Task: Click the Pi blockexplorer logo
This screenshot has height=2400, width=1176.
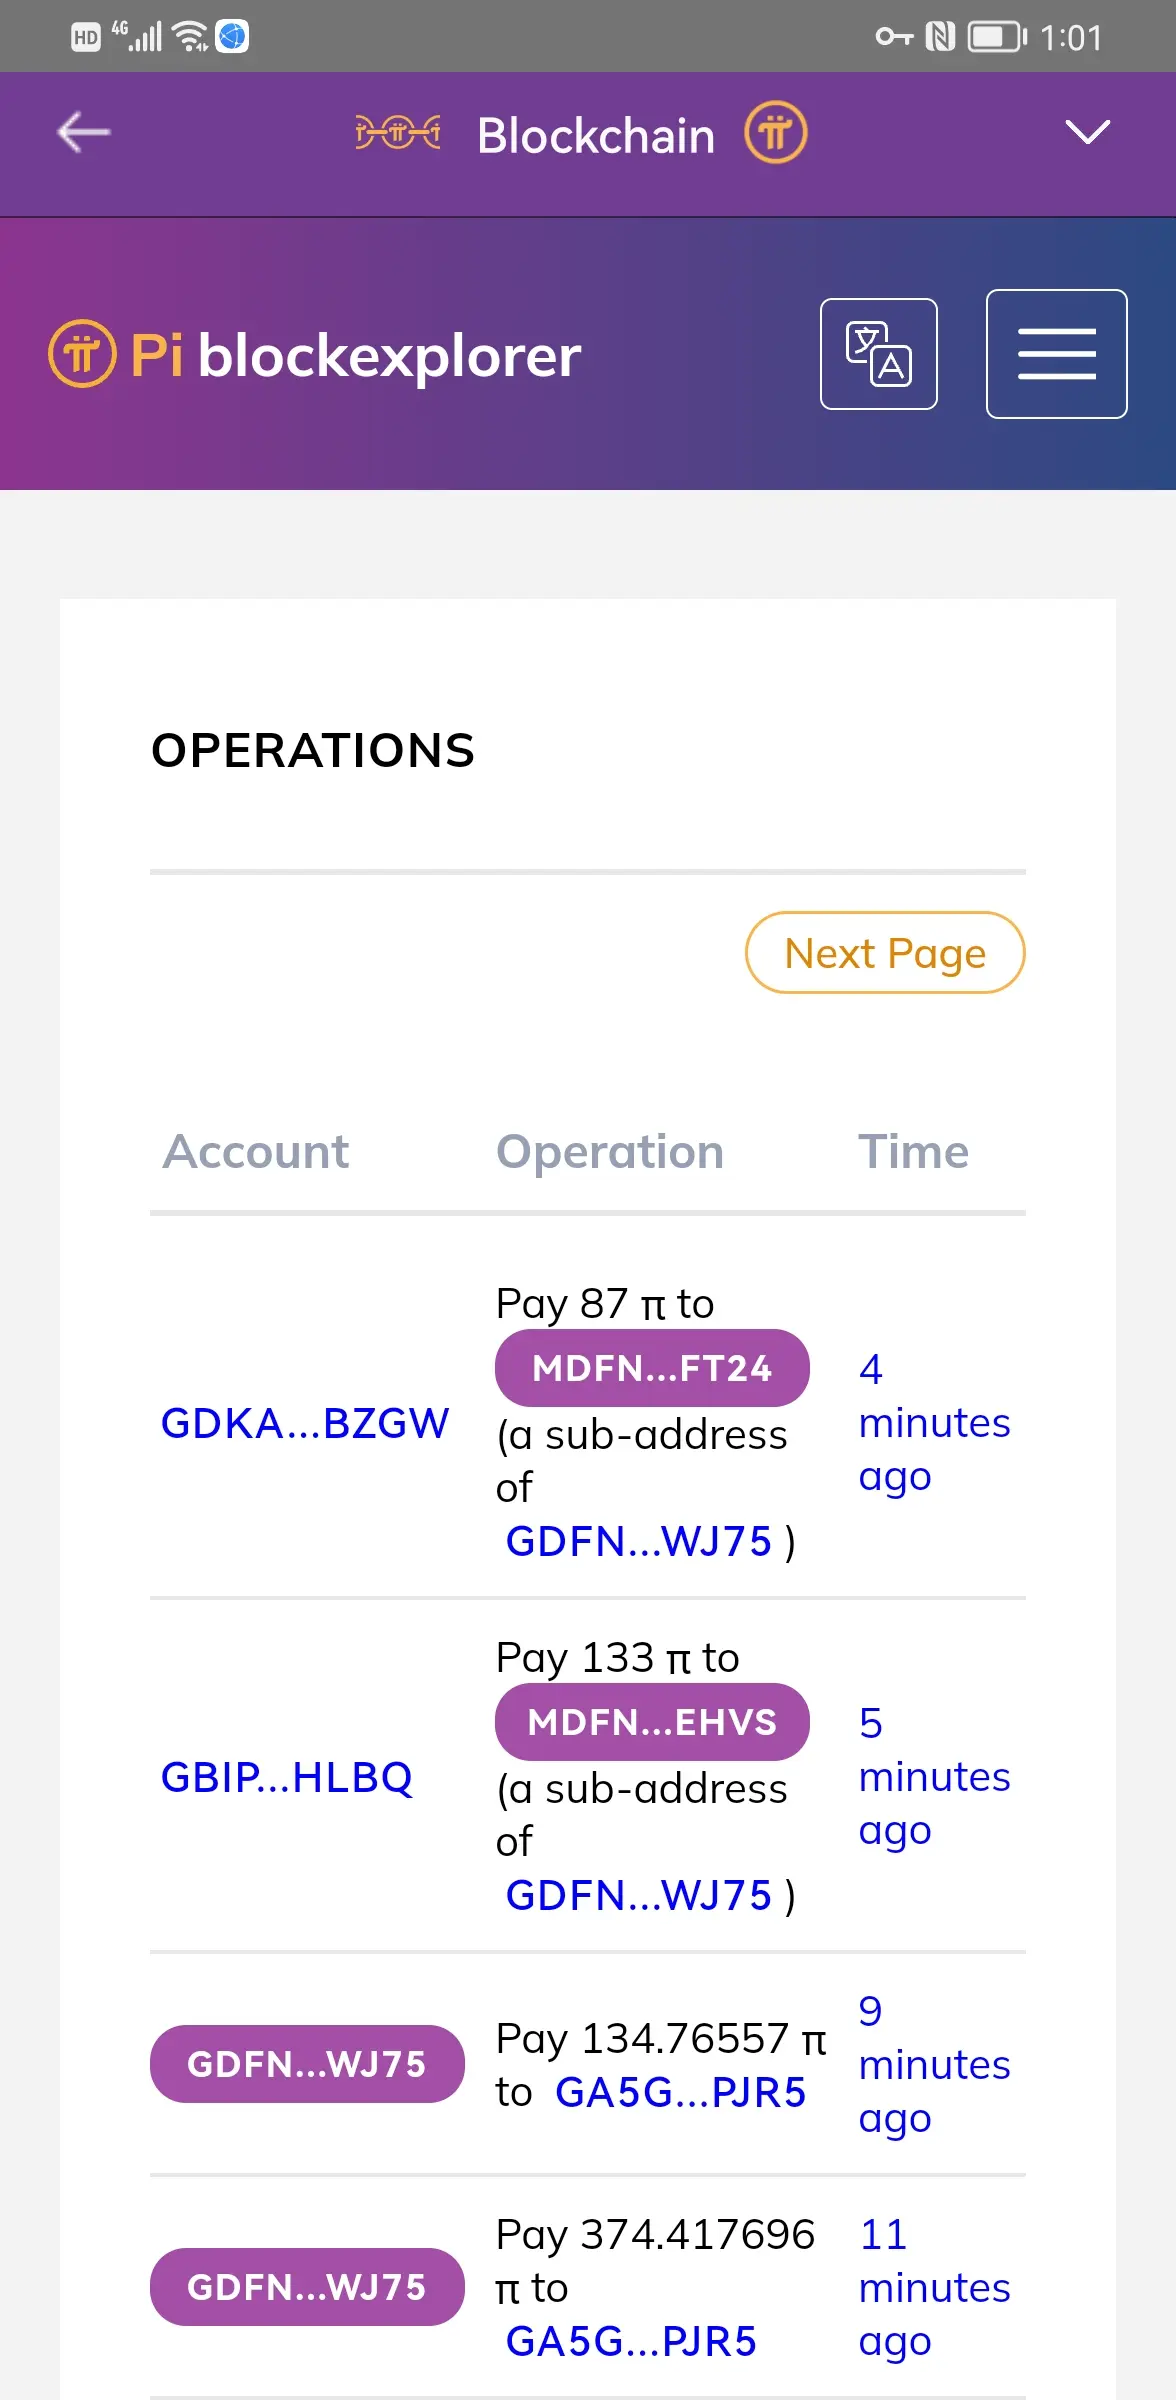Action: pos(315,355)
